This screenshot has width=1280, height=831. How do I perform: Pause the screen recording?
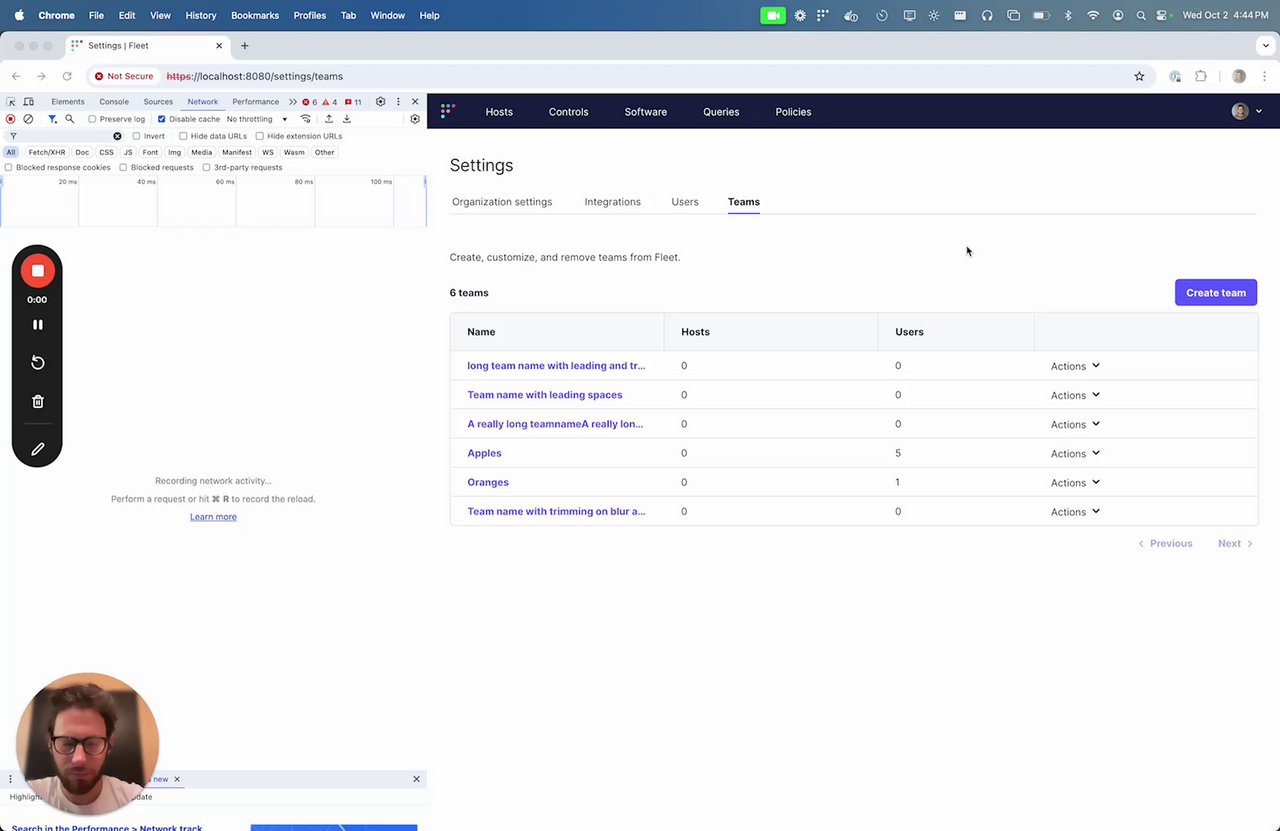(37, 324)
